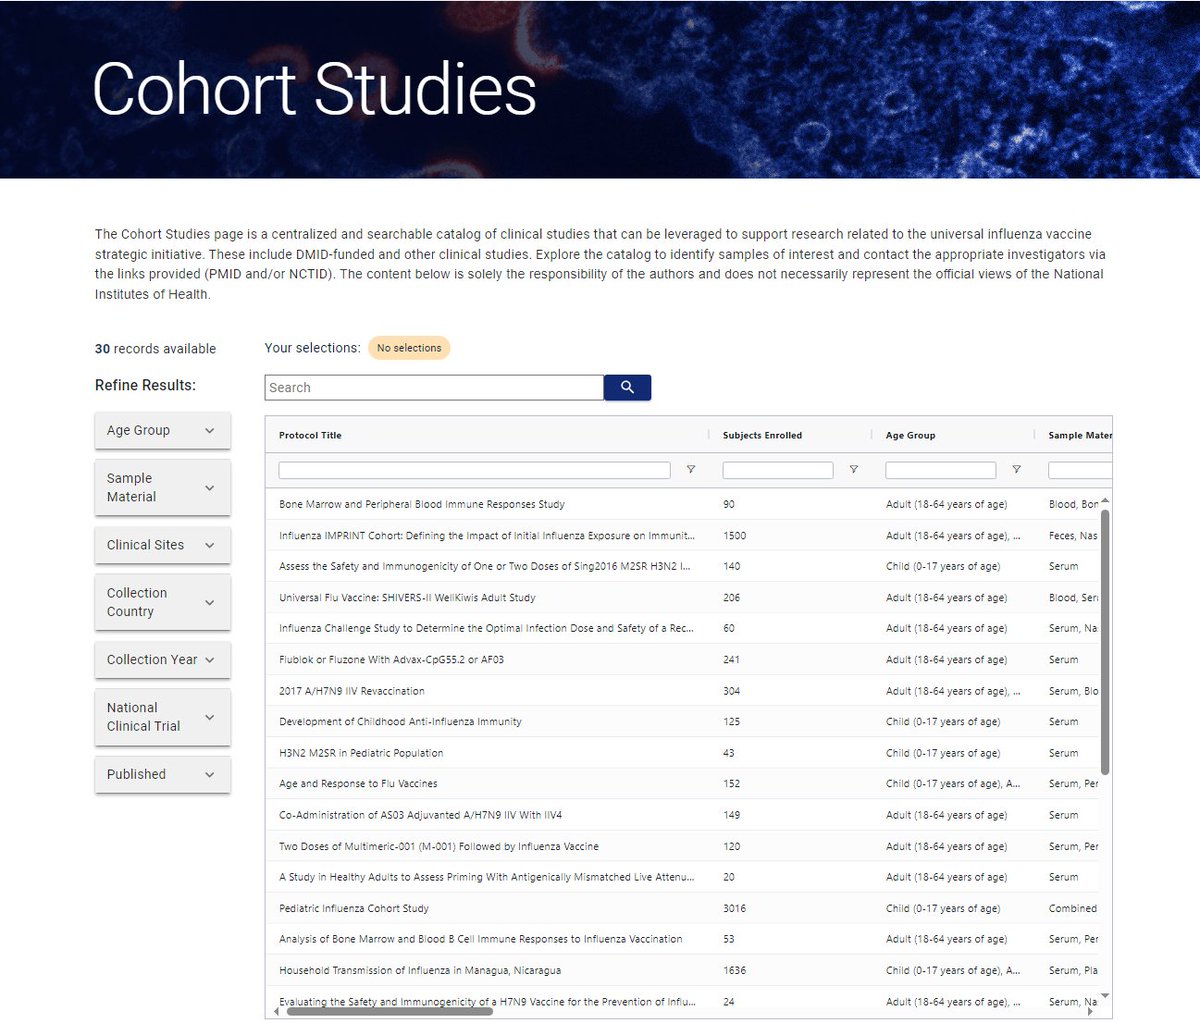Click the scroll-down arrow of the table
Image resolution: width=1200 pixels, height=1023 pixels.
[x=1105, y=997]
